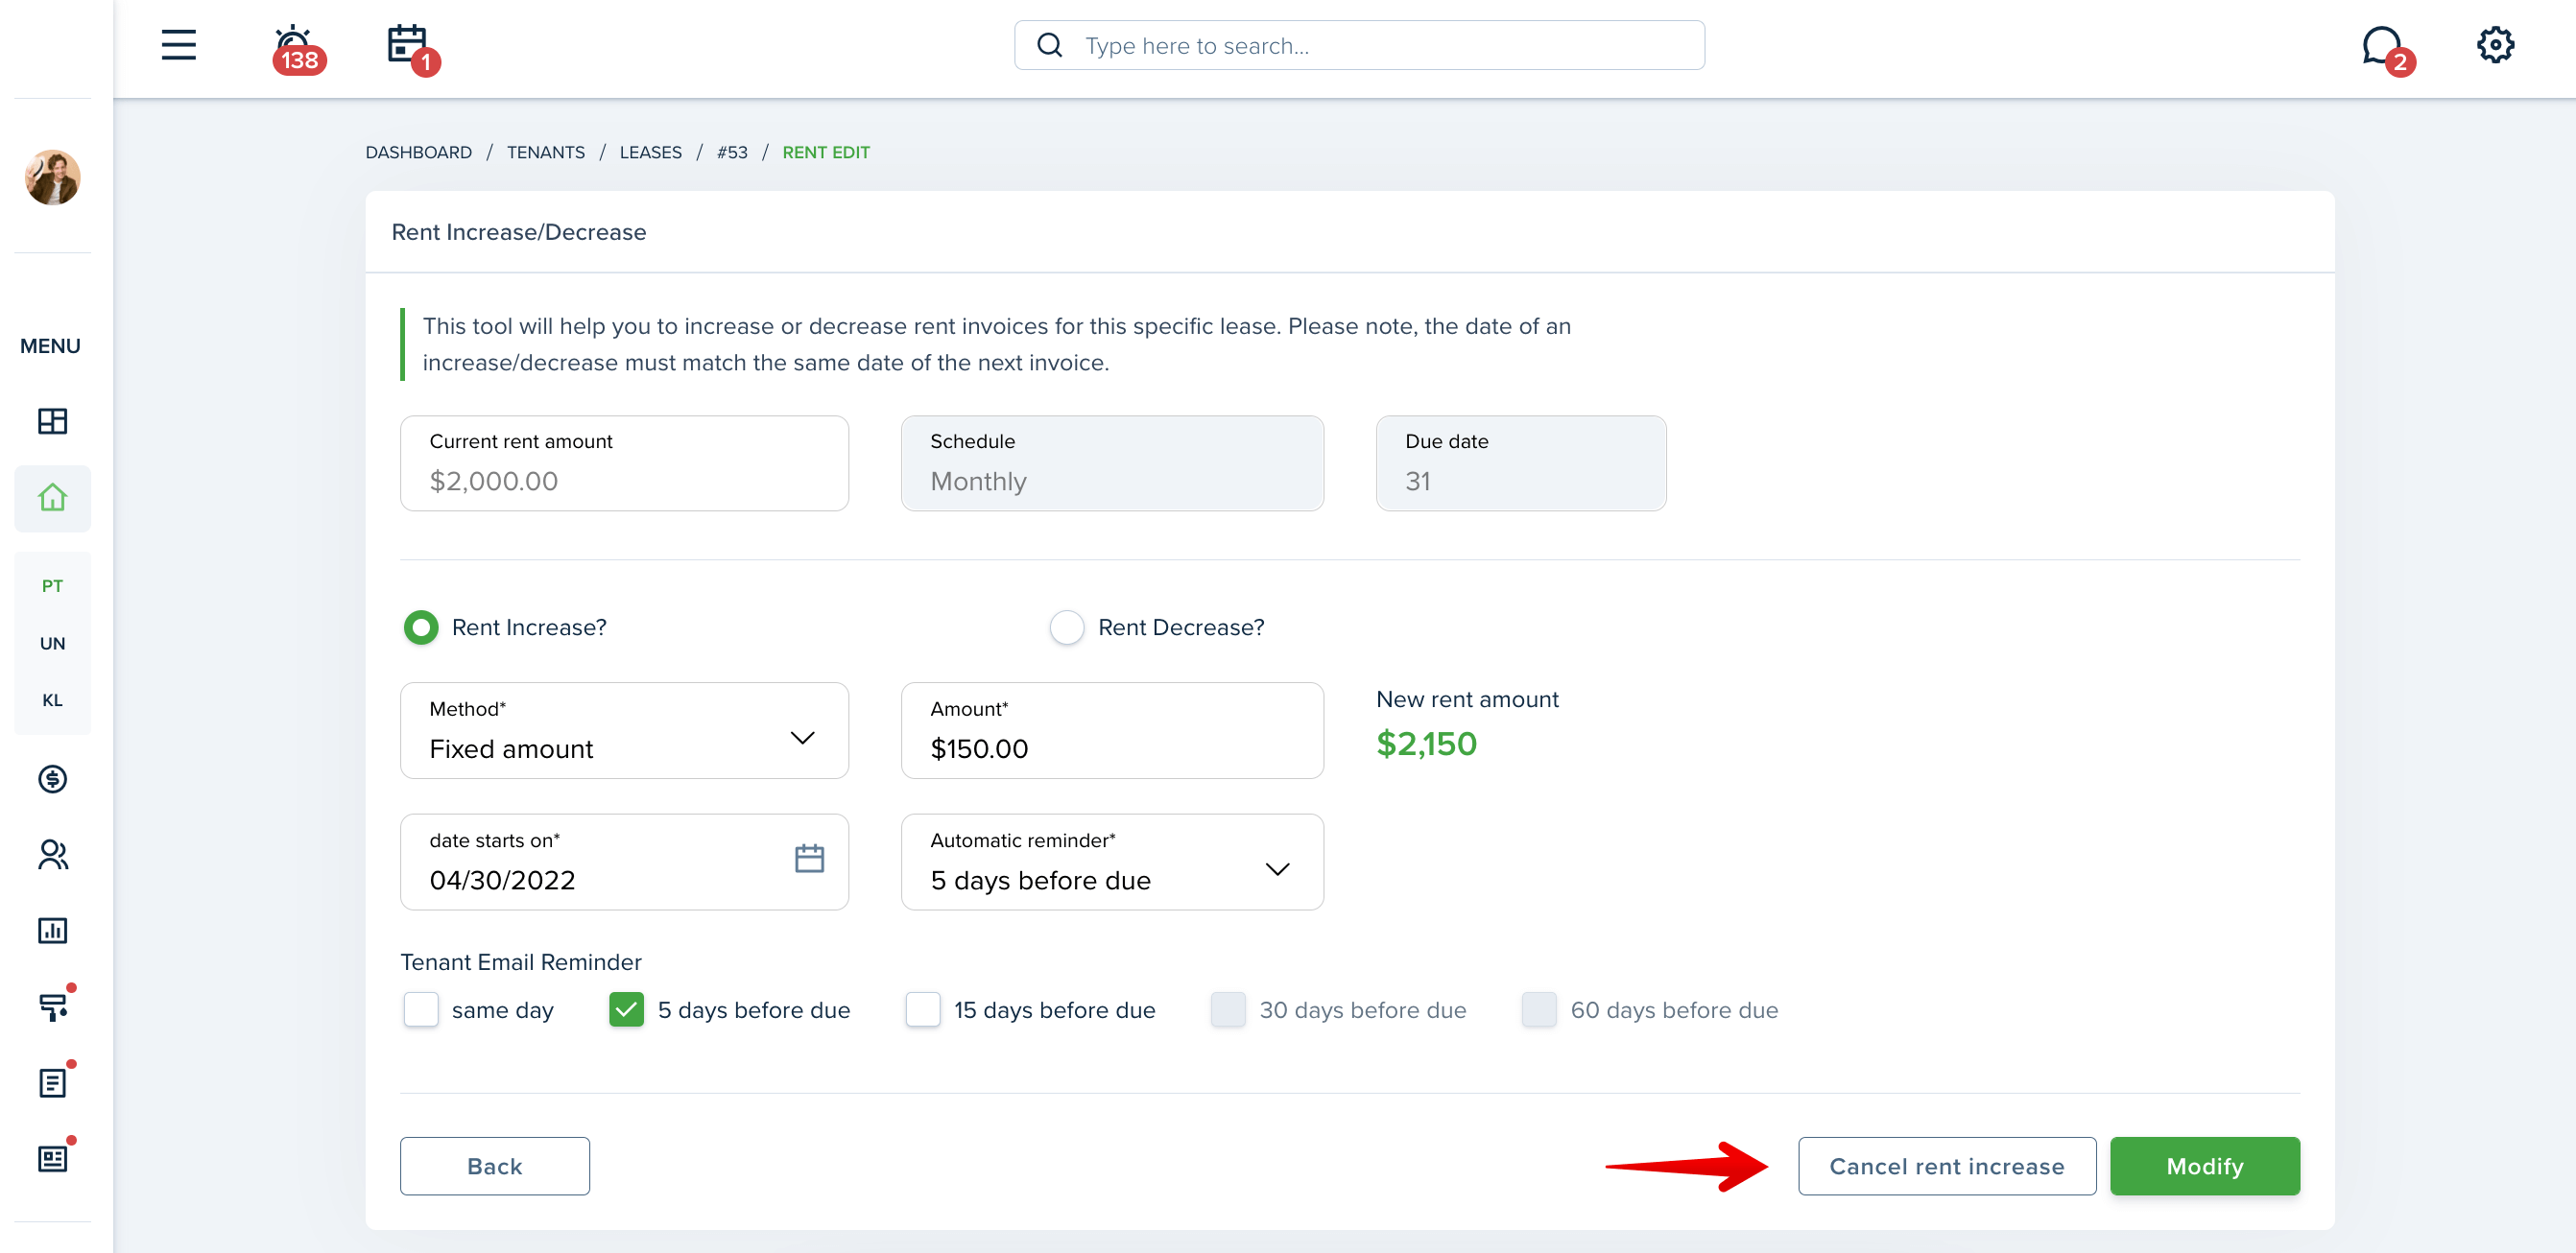Click the Schedule Monthly field
The height and width of the screenshot is (1253, 2576).
[x=1112, y=463]
